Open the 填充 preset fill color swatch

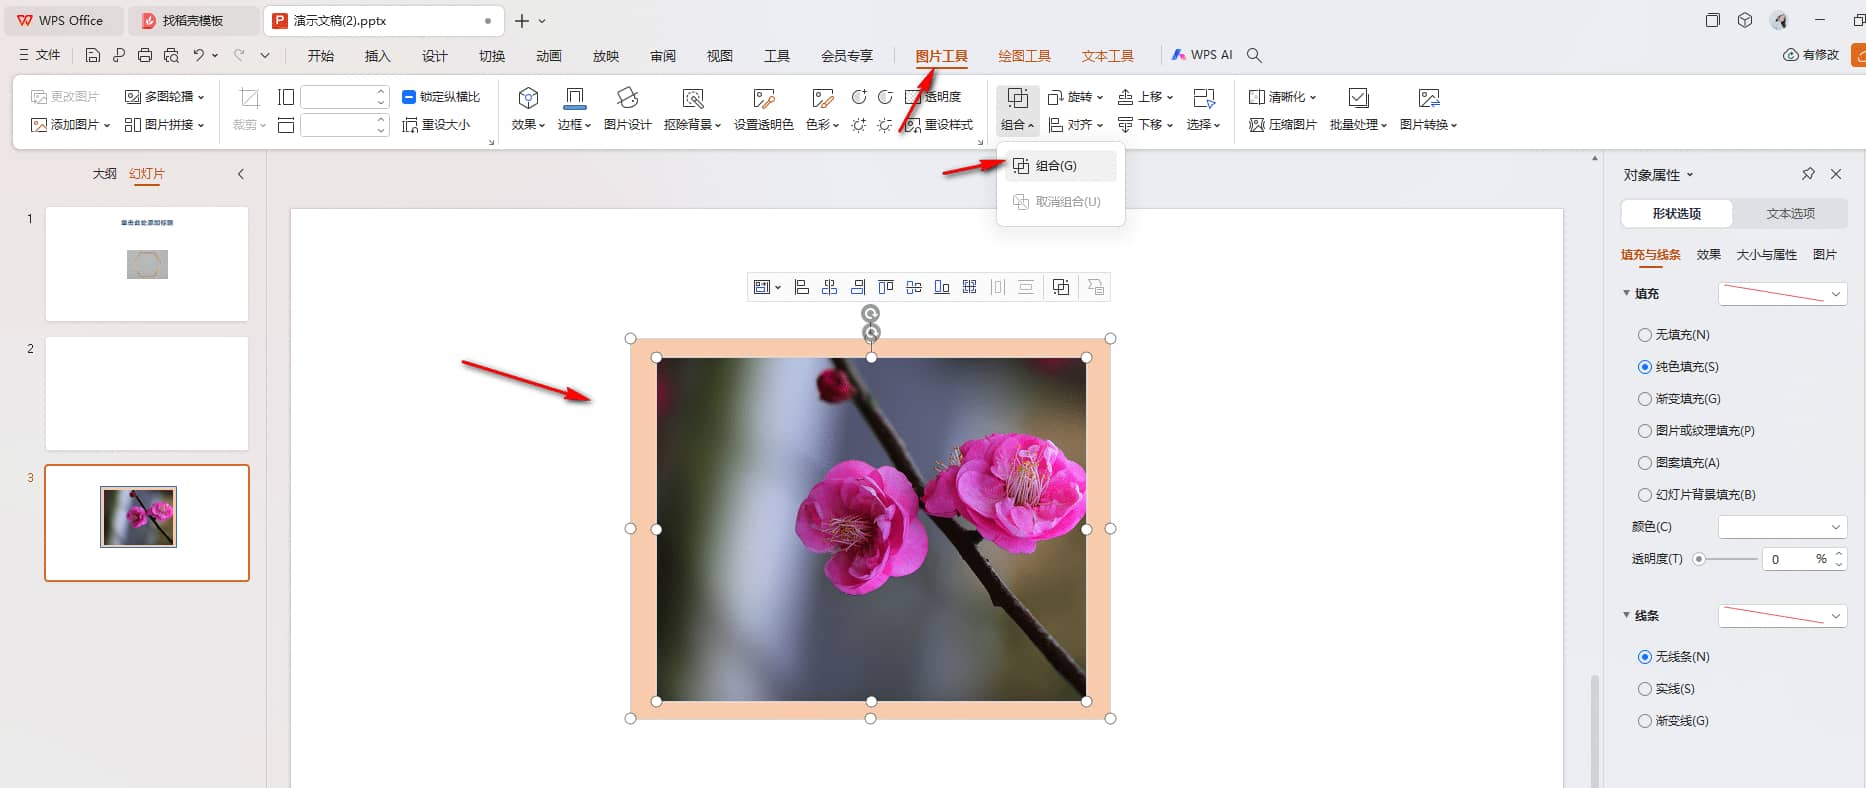(1782, 294)
